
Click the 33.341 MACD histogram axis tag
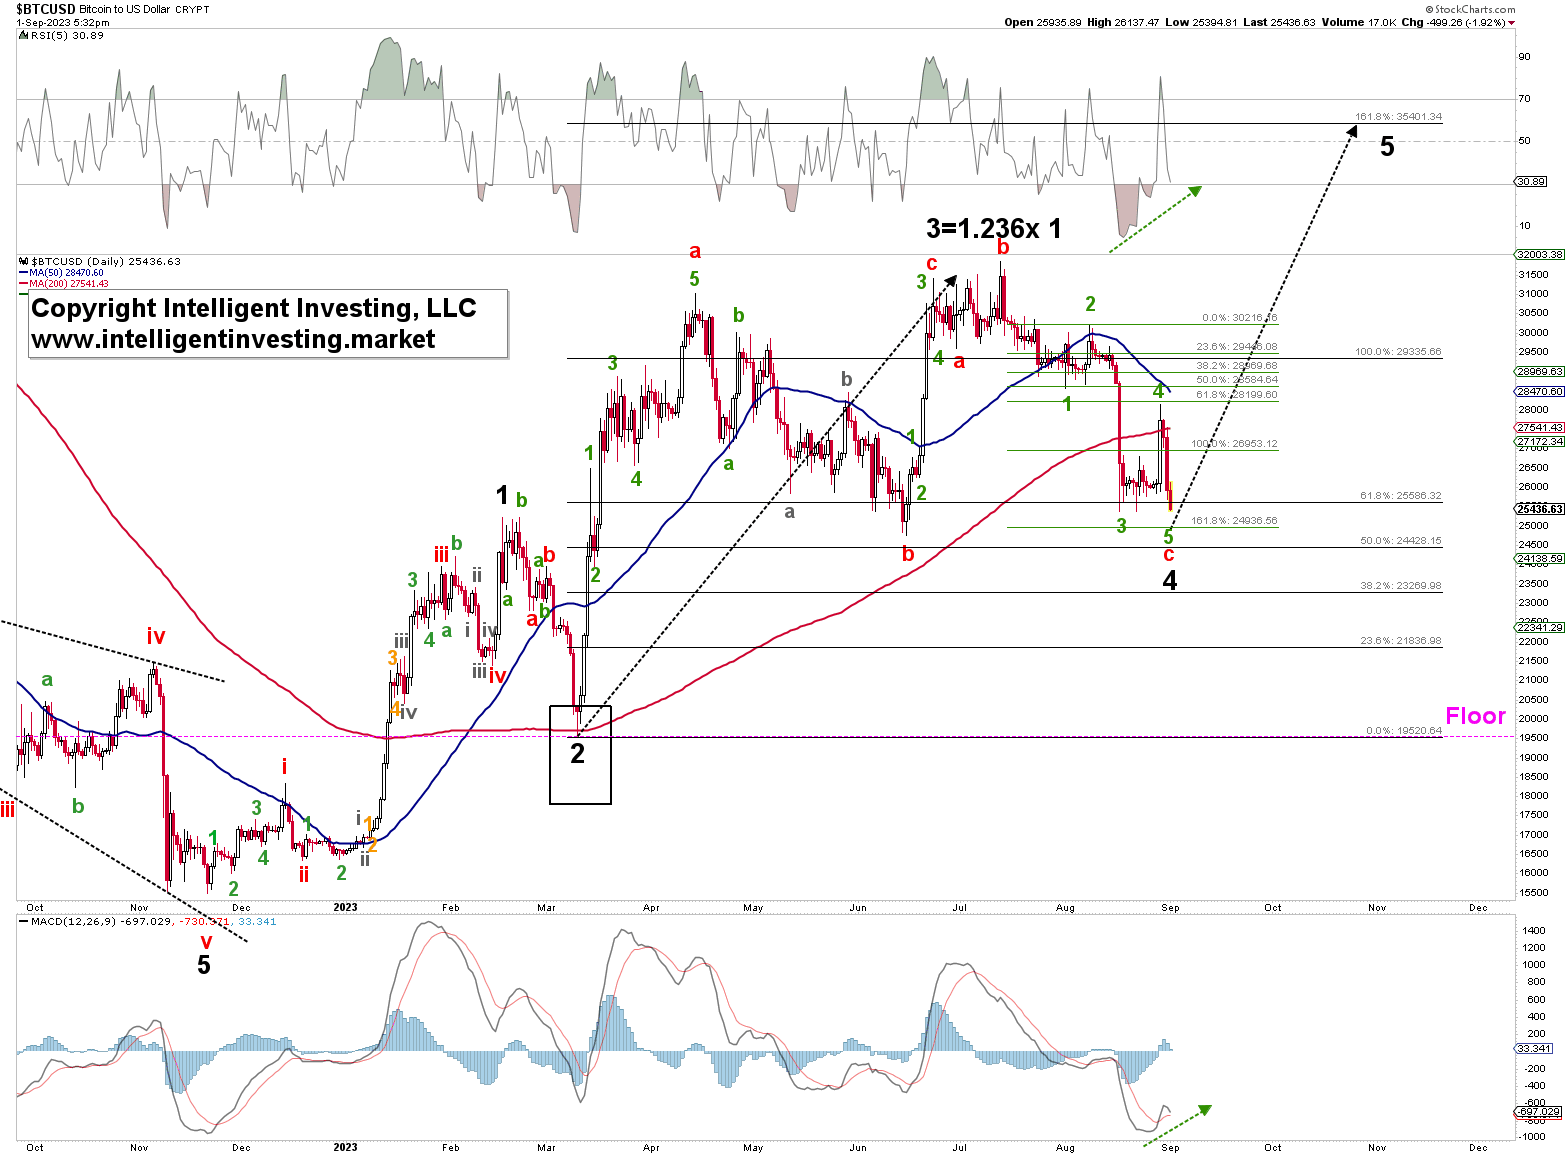coord(1534,1048)
